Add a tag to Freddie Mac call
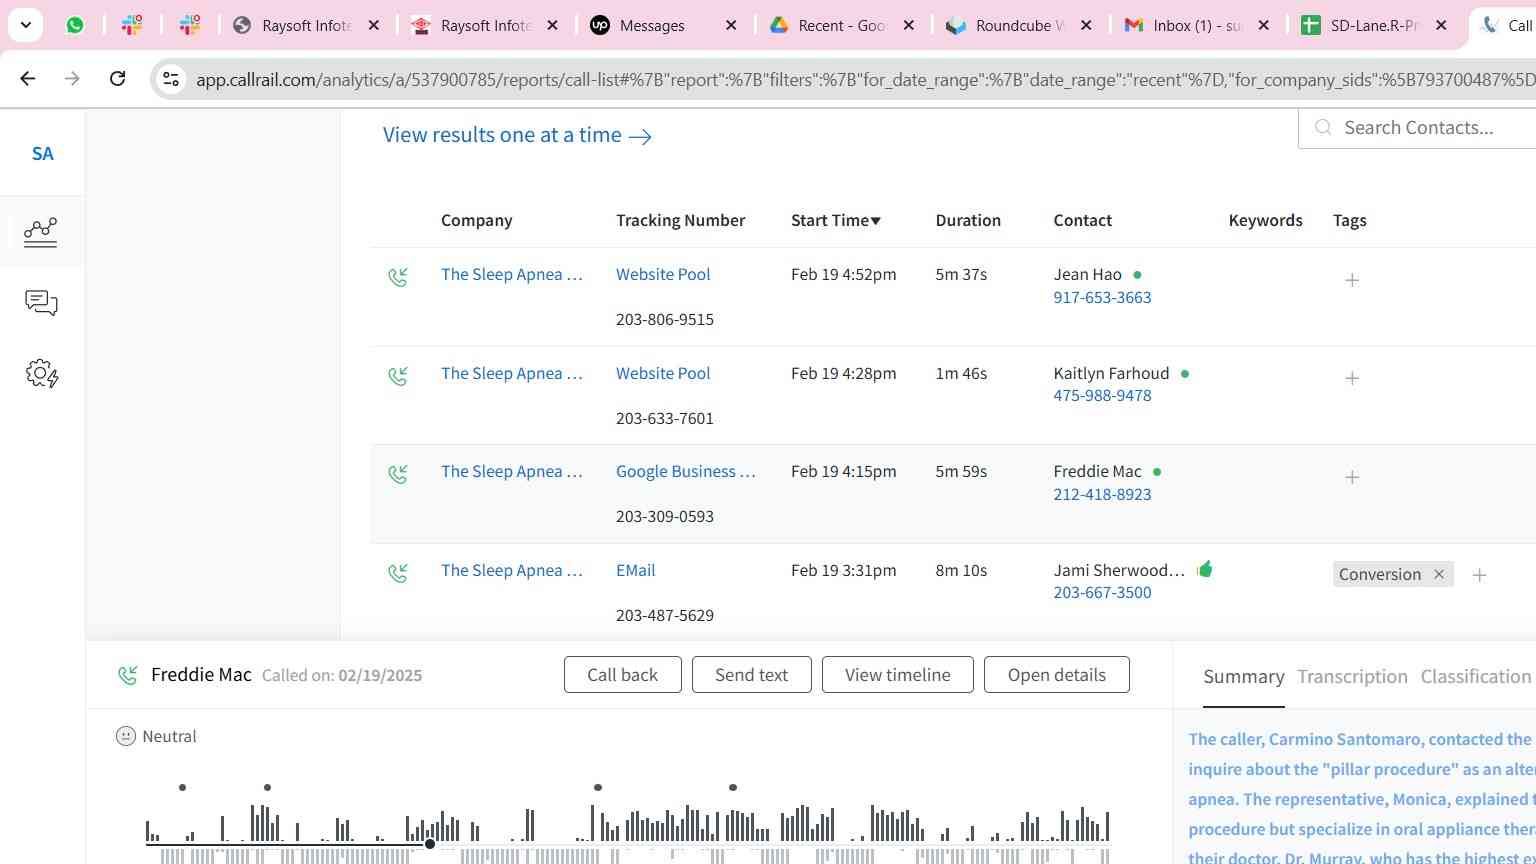Viewport: 1536px width, 864px height. (x=1352, y=477)
